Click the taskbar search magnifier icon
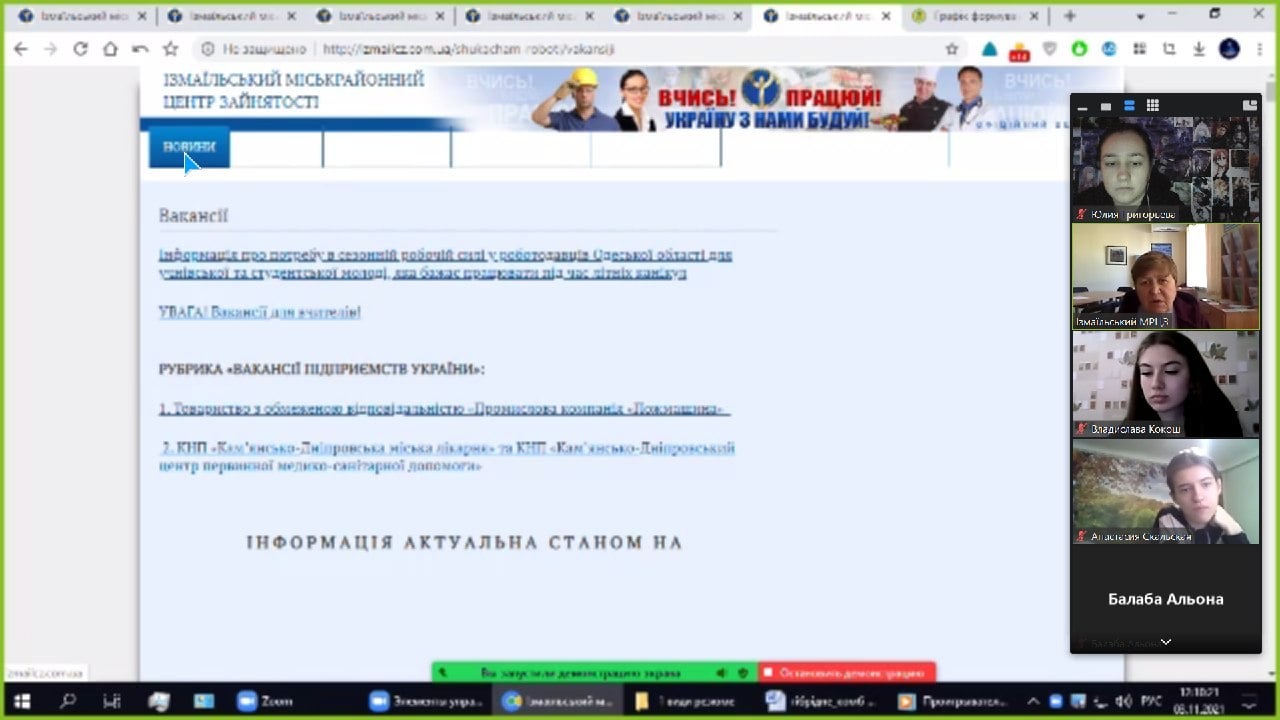The image size is (1280, 720). (68, 701)
